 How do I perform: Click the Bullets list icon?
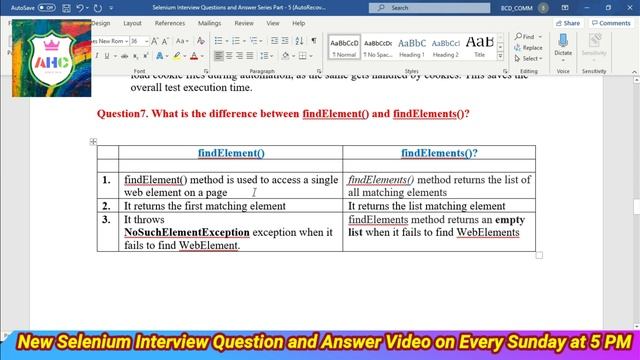(x=218, y=41)
